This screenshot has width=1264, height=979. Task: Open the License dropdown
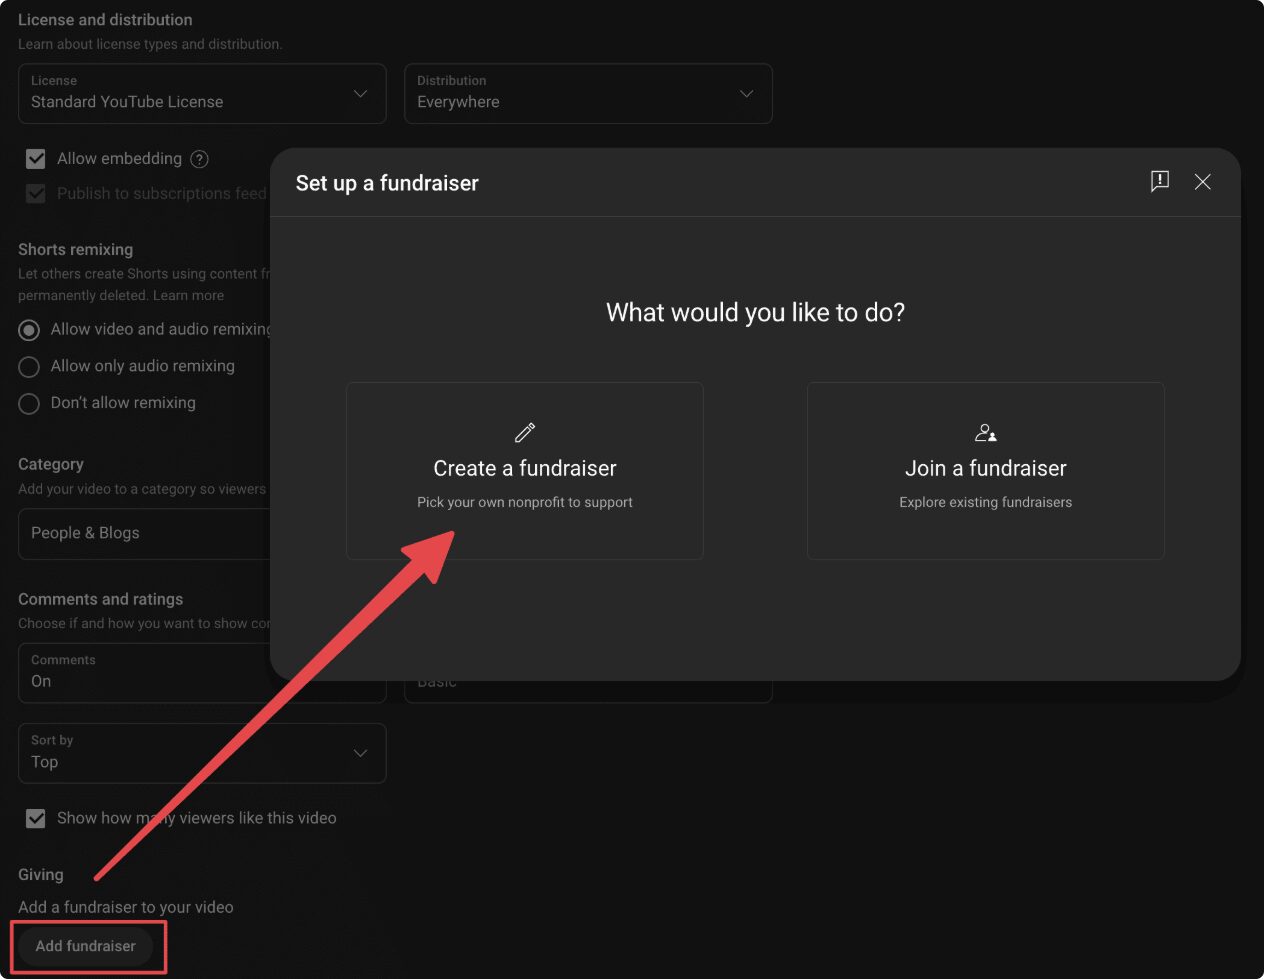point(202,94)
